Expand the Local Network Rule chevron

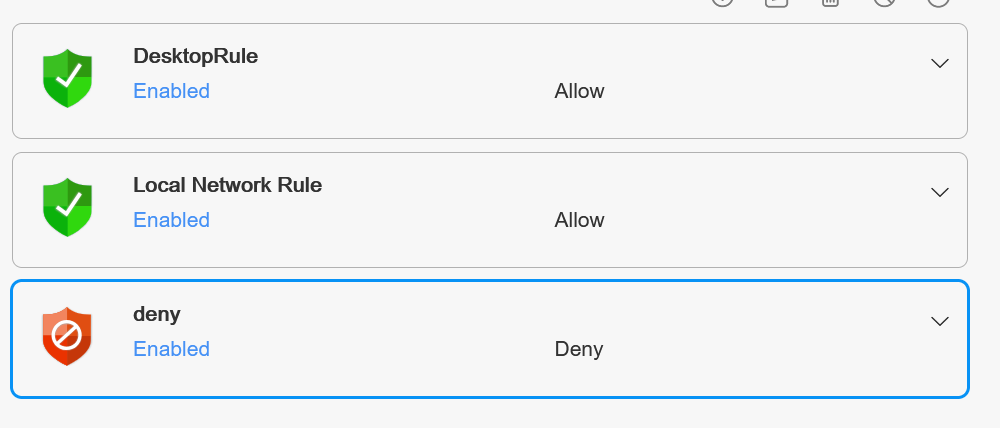click(x=939, y=192)
